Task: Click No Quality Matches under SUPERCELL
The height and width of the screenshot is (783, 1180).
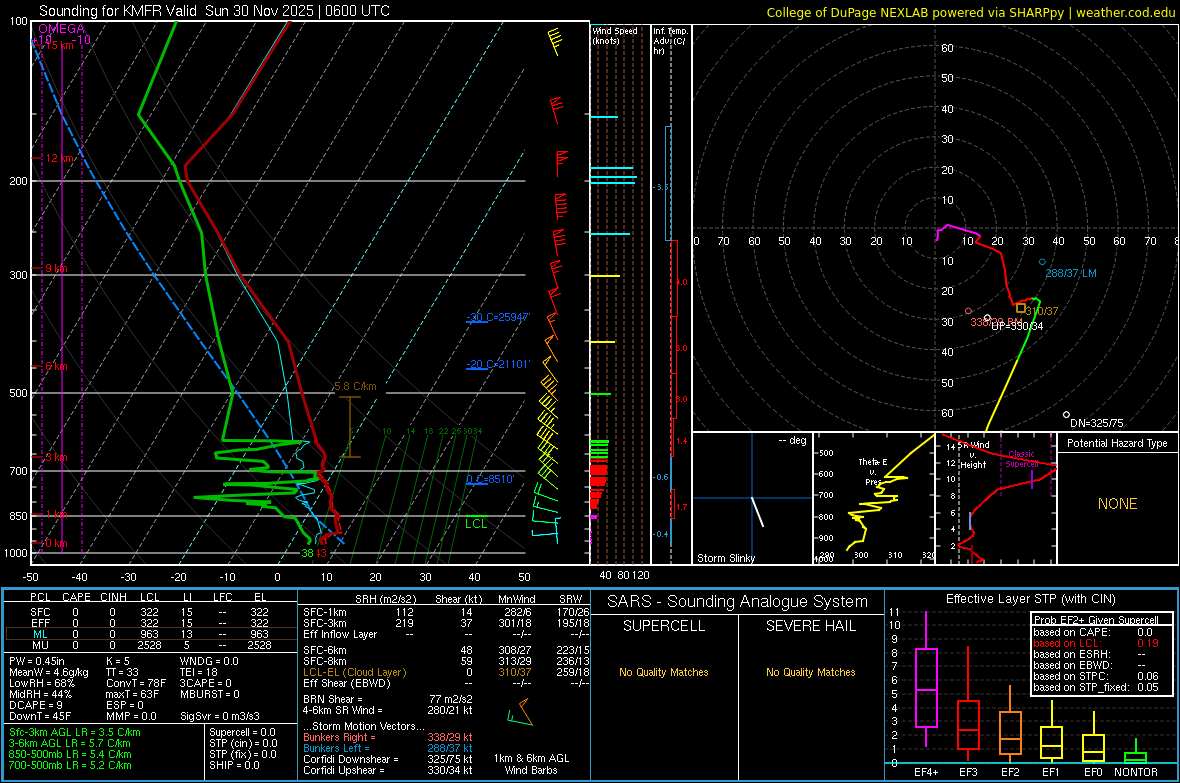Action: coord(664,672)
